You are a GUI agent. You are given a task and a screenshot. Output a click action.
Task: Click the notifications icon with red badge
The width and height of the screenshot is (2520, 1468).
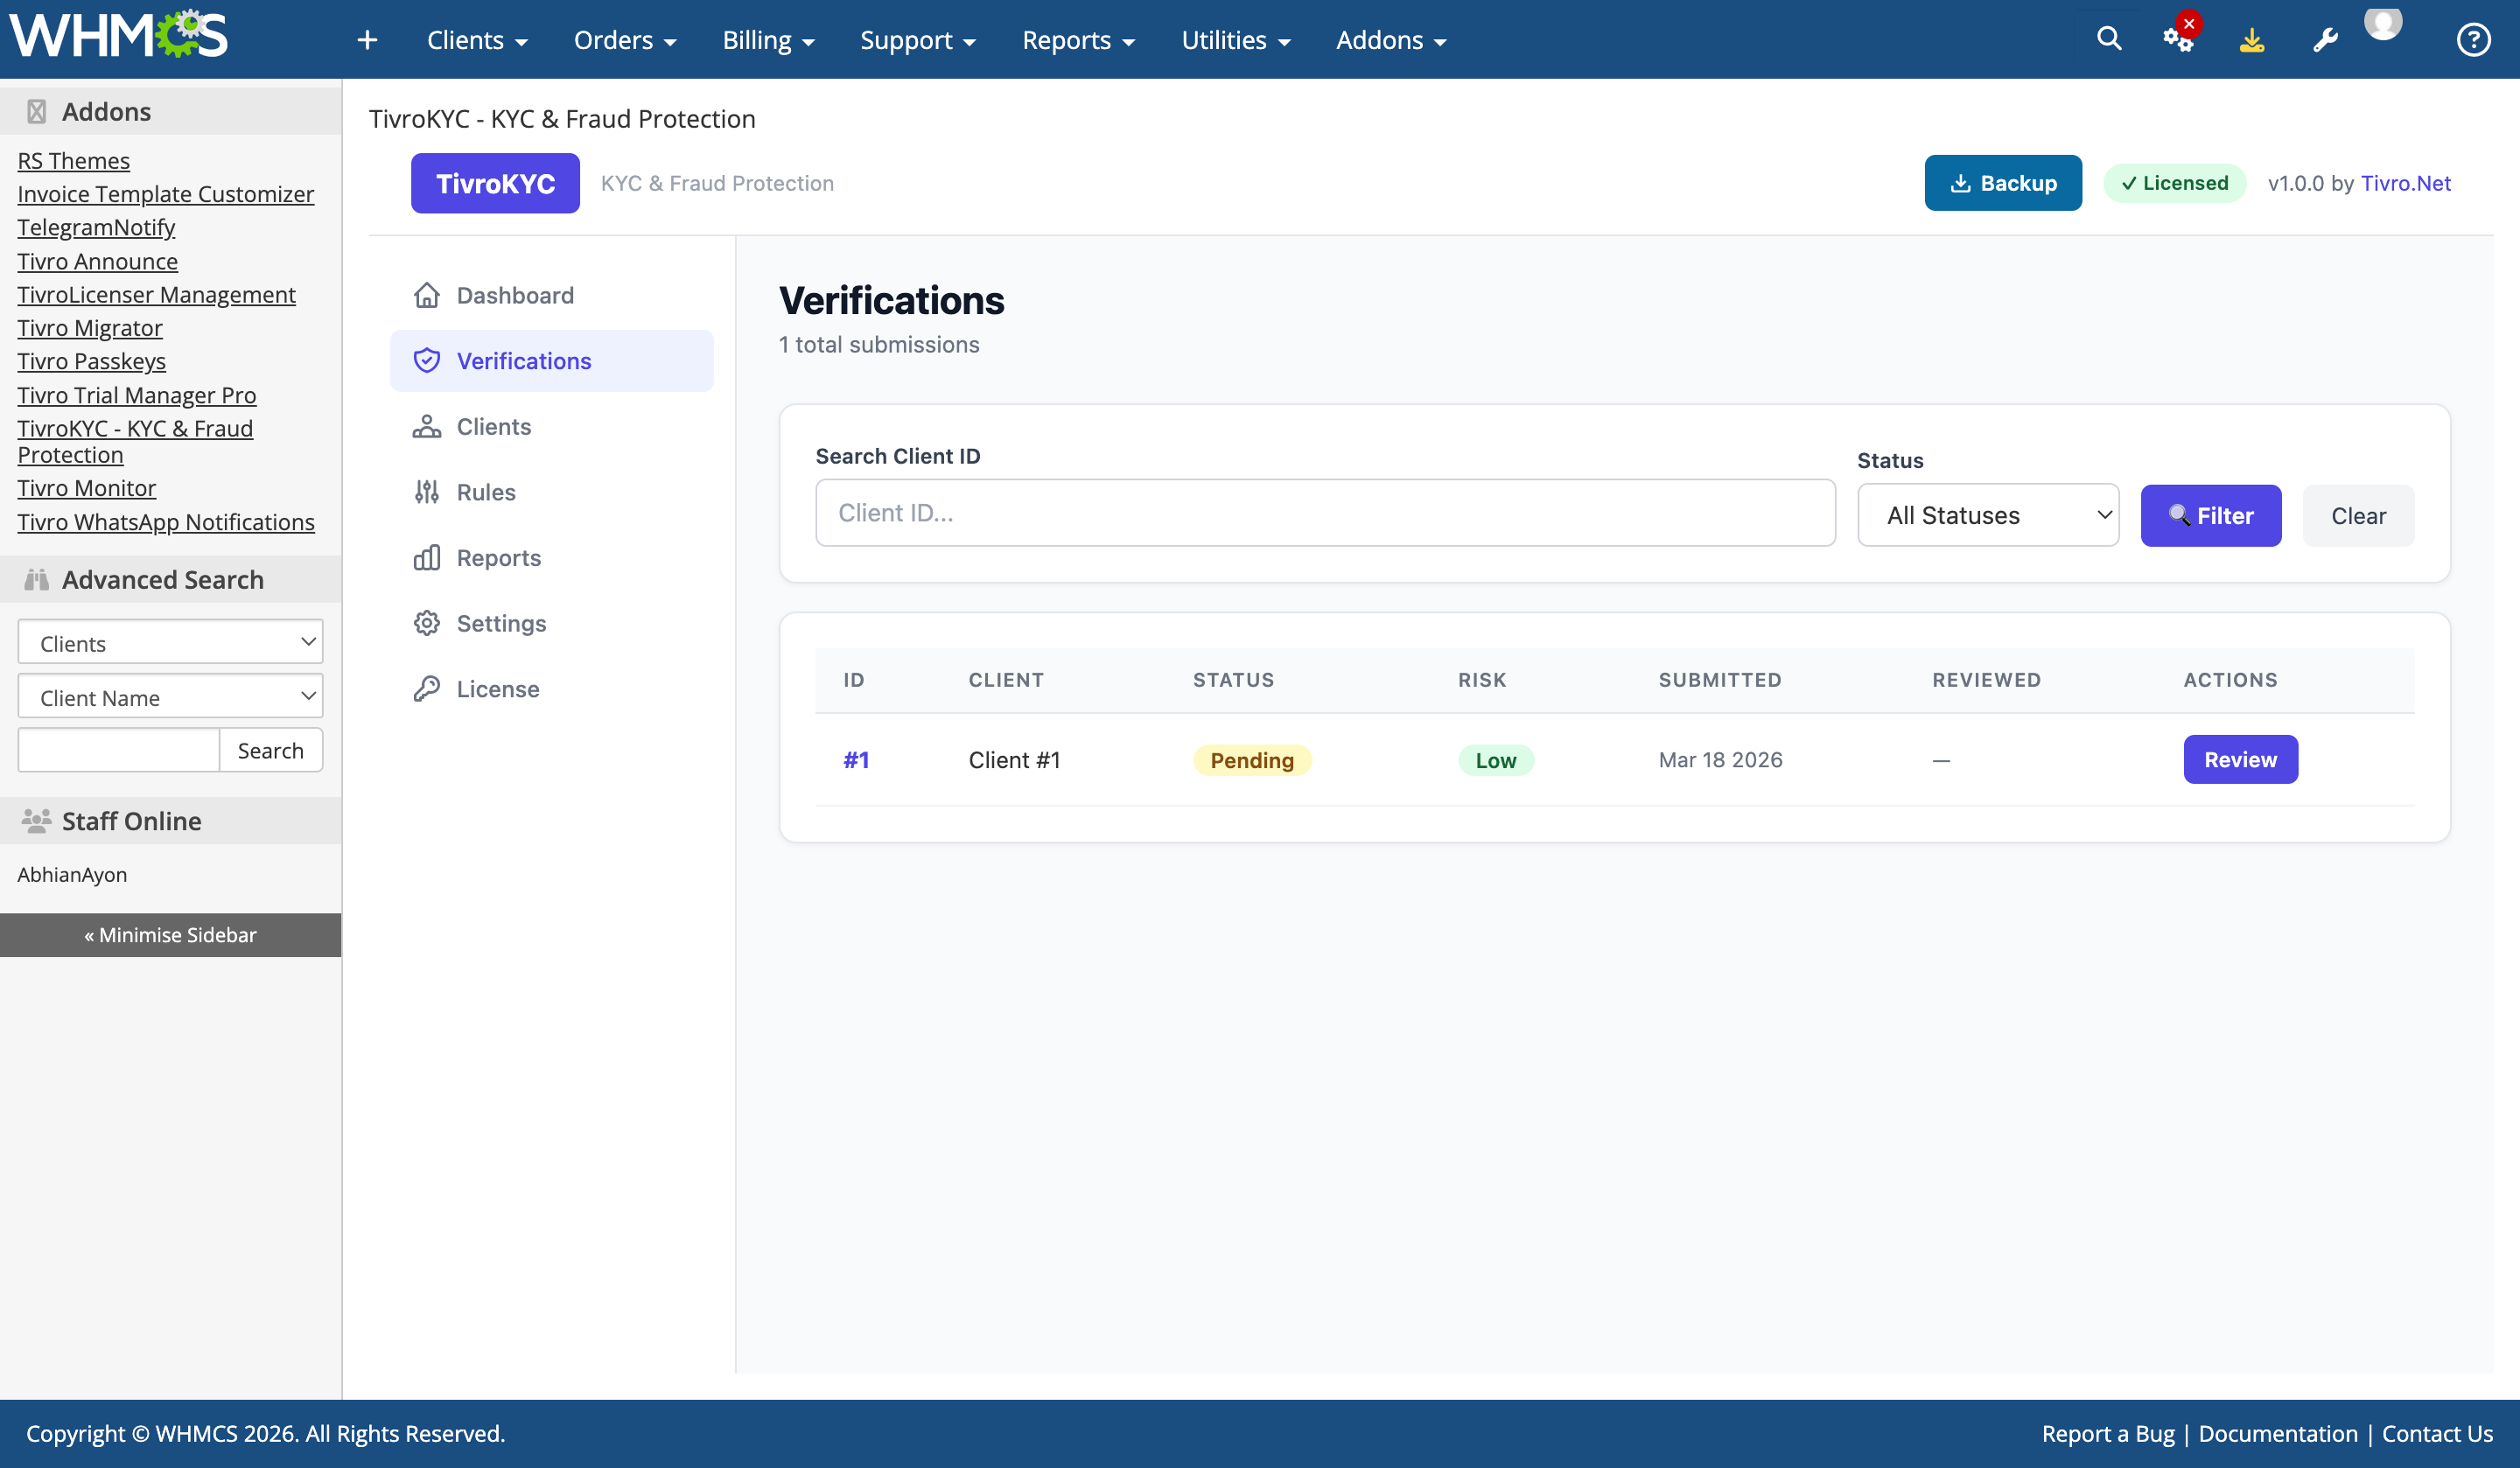2179,39
